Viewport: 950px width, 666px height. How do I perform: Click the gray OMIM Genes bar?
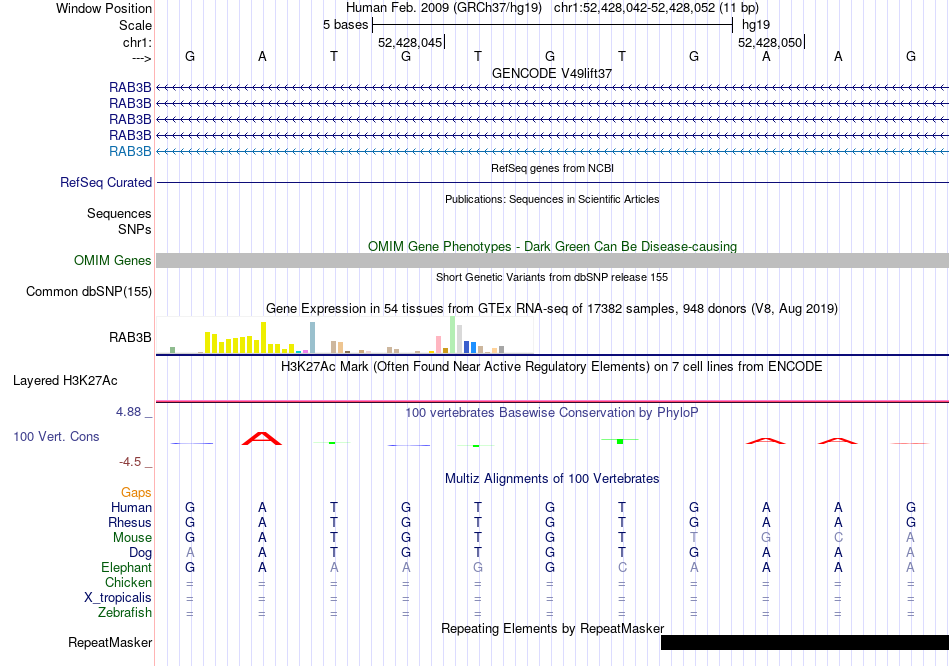pos(552,261)
